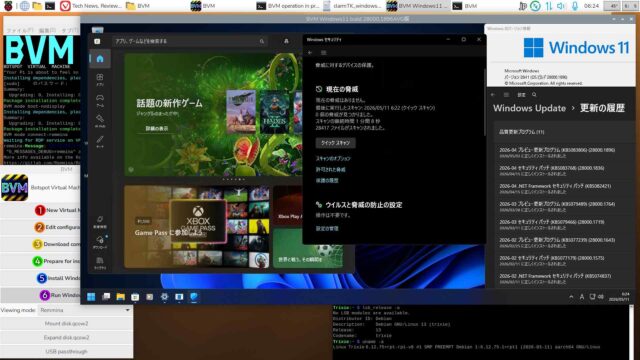The image size is (640, 360).
Task: Open the updater circle icon in panel tray
Action: 535,6
